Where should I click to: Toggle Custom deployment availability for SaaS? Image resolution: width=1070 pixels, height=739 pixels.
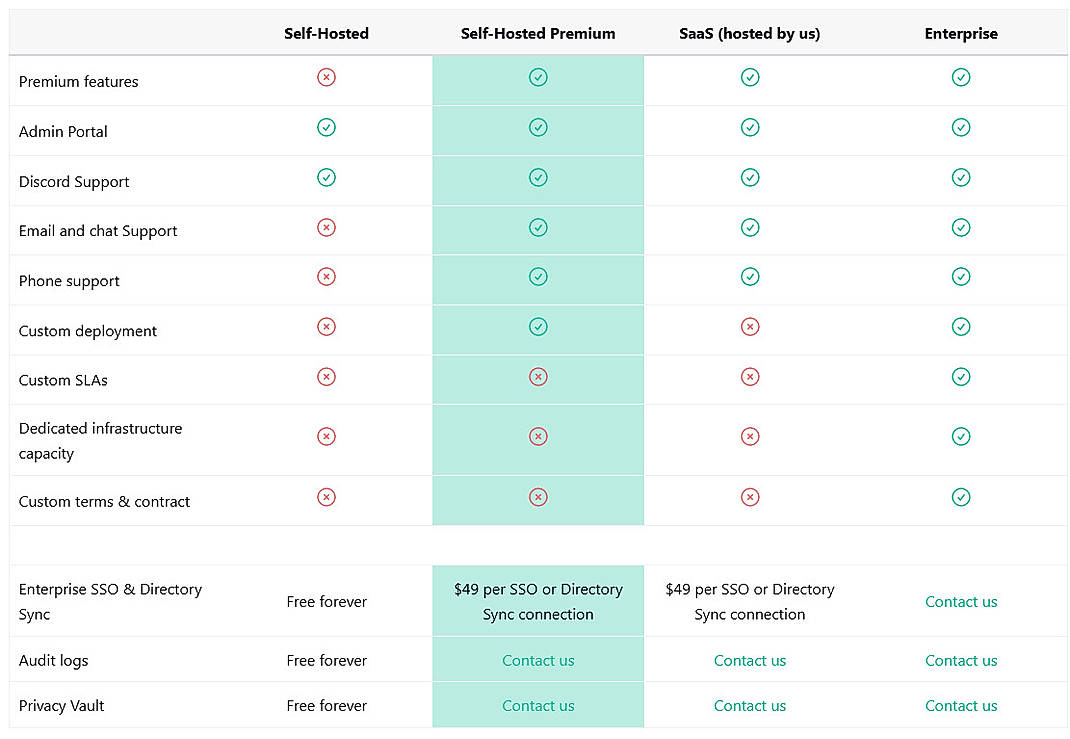[750, 327]
